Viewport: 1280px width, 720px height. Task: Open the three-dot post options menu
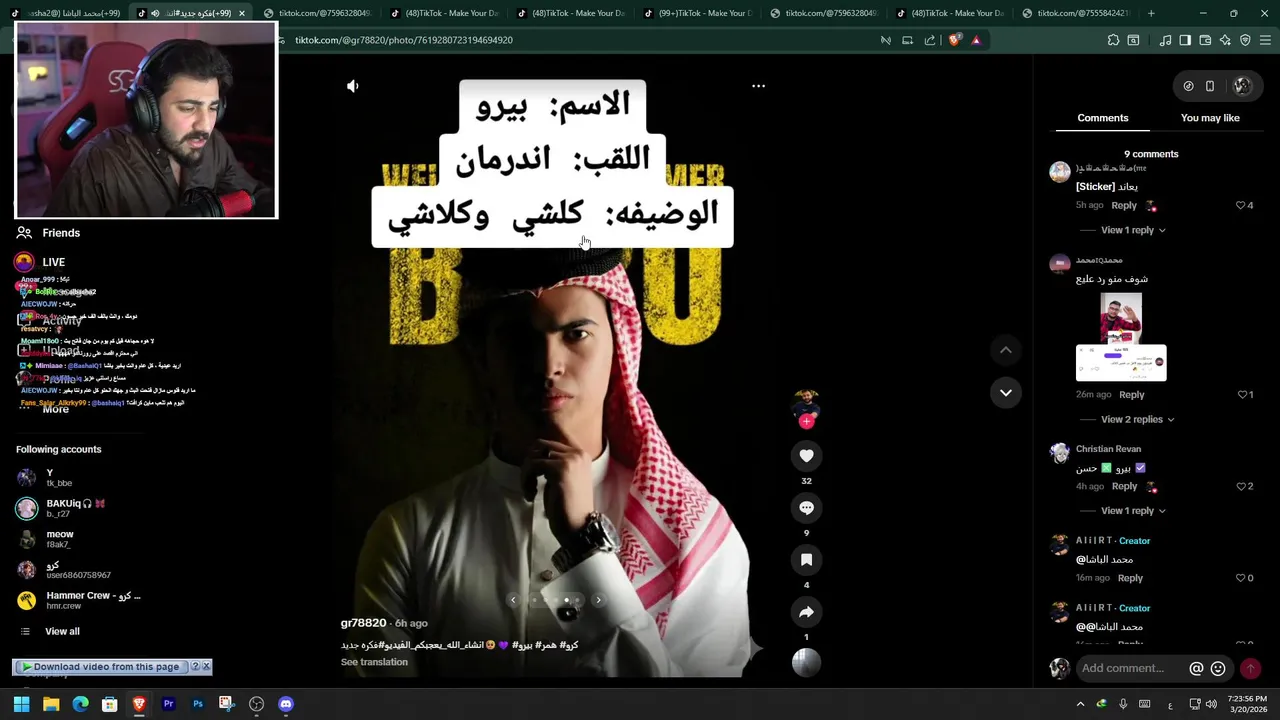(x=758, y=86)
